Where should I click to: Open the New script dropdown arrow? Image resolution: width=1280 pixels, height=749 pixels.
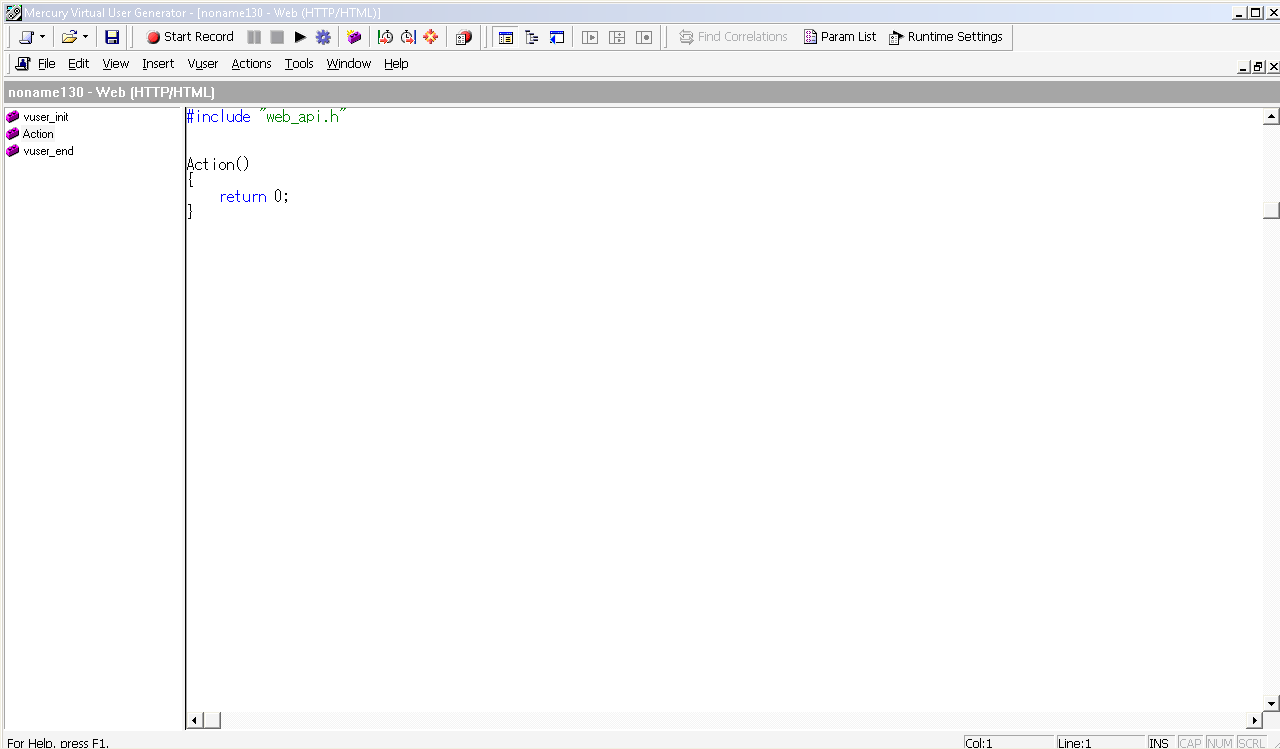tap(42, 37)
